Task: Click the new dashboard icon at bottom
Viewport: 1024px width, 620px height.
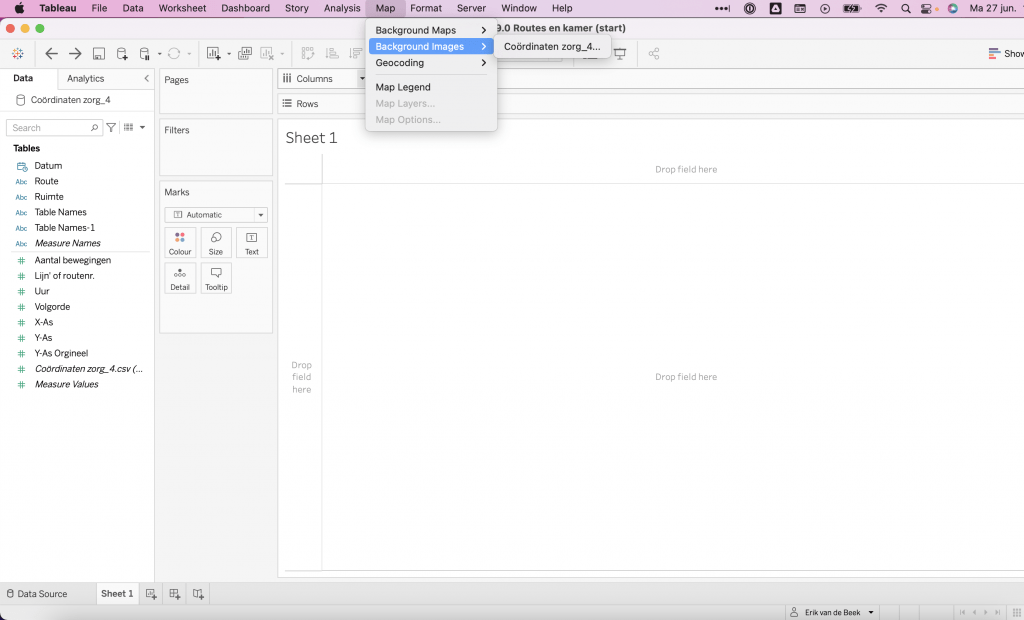Action: pyautogui.click(x=174, y=594)
